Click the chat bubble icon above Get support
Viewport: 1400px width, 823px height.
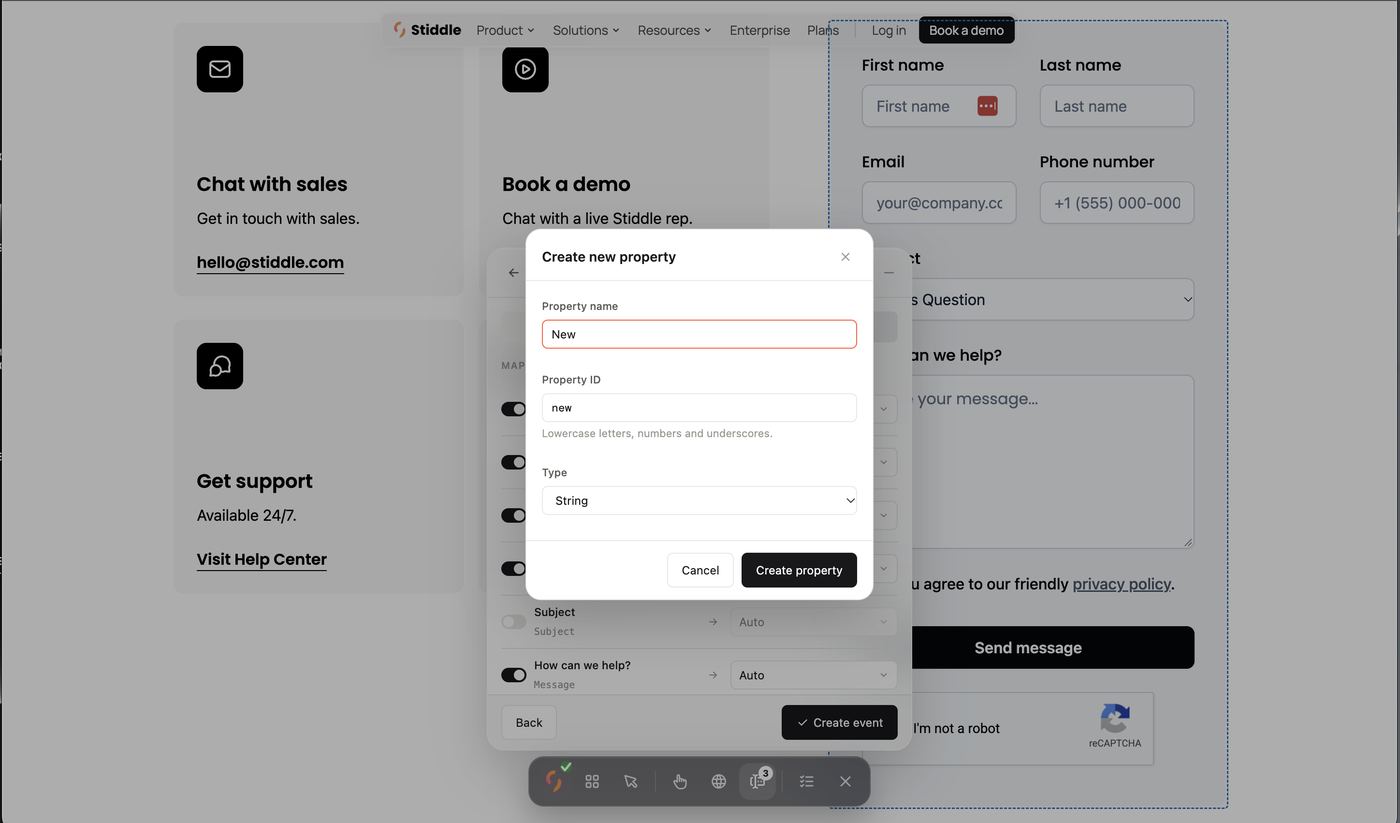(x=220, y=366)
